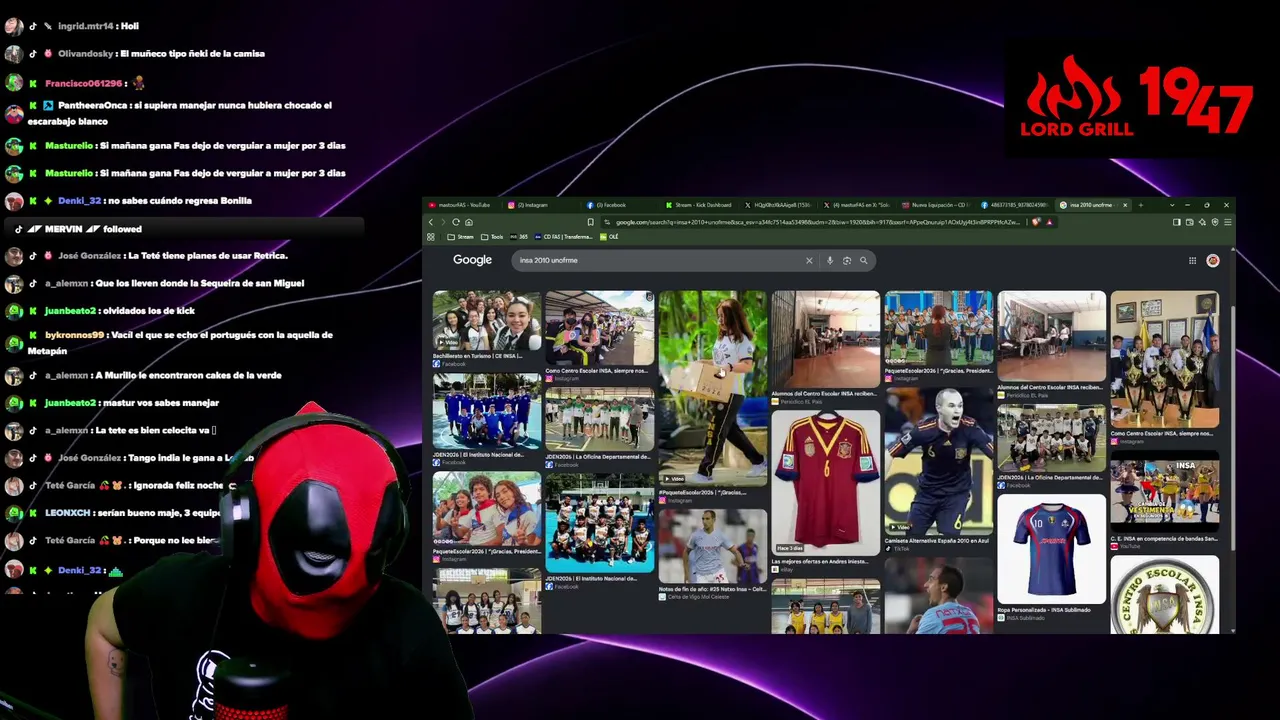Click chat username ingrid.mtr14

[x=86, y=26]
